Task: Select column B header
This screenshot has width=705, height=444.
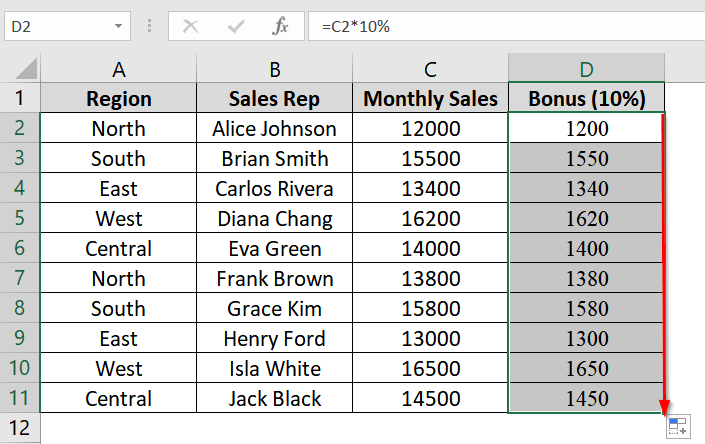Action: click(x=275, y=69)
